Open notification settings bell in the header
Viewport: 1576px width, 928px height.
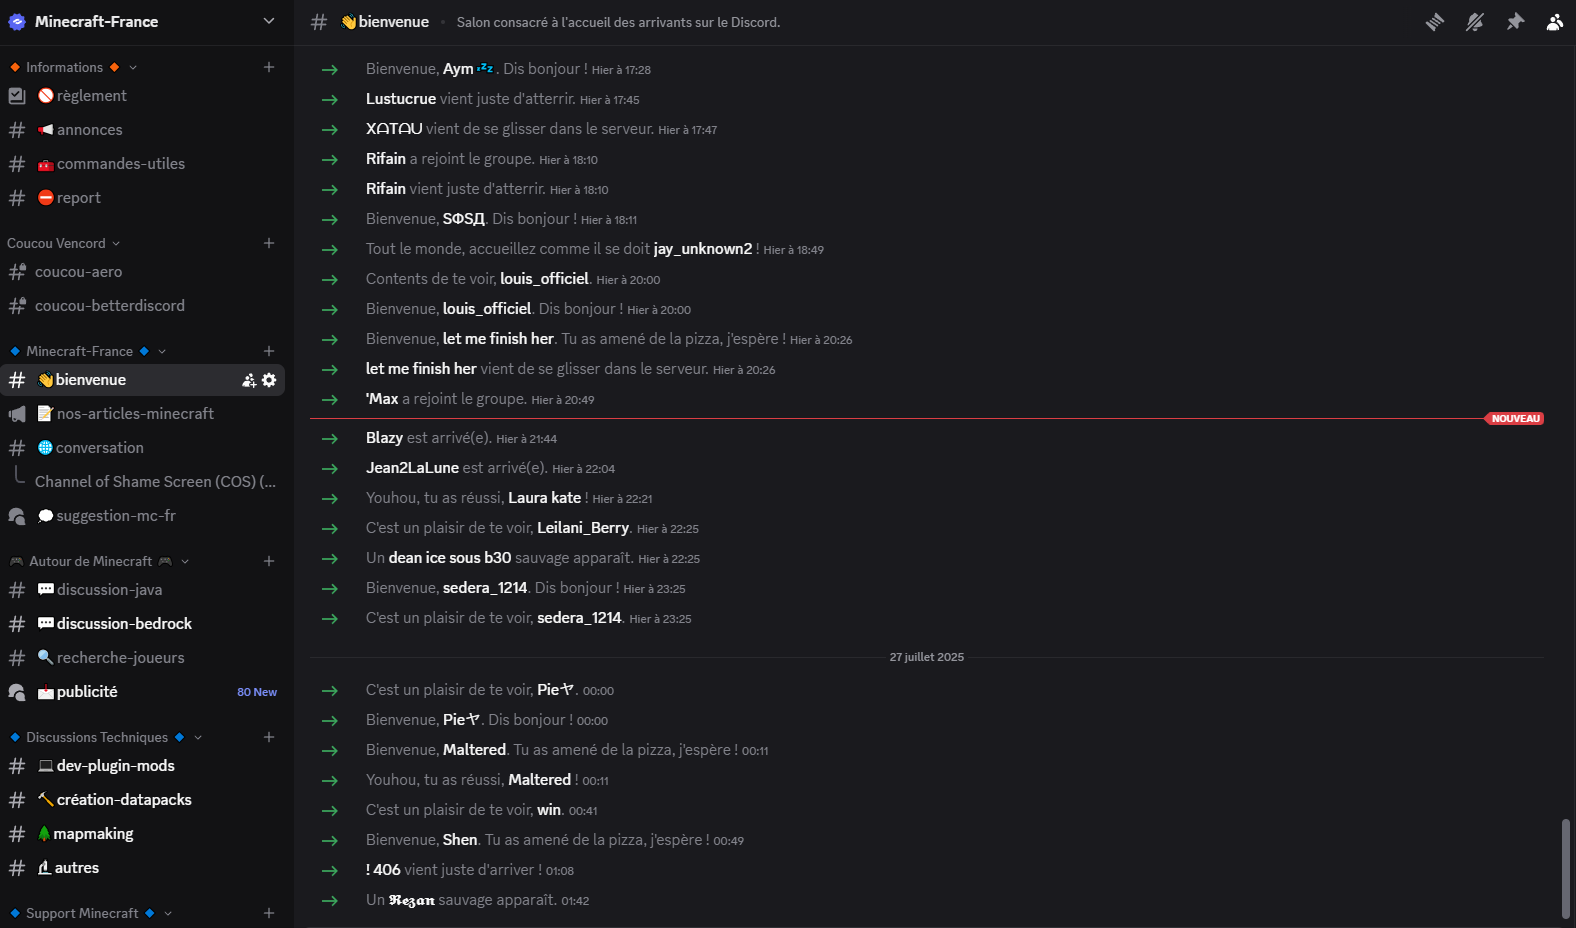pos(1475,22)
